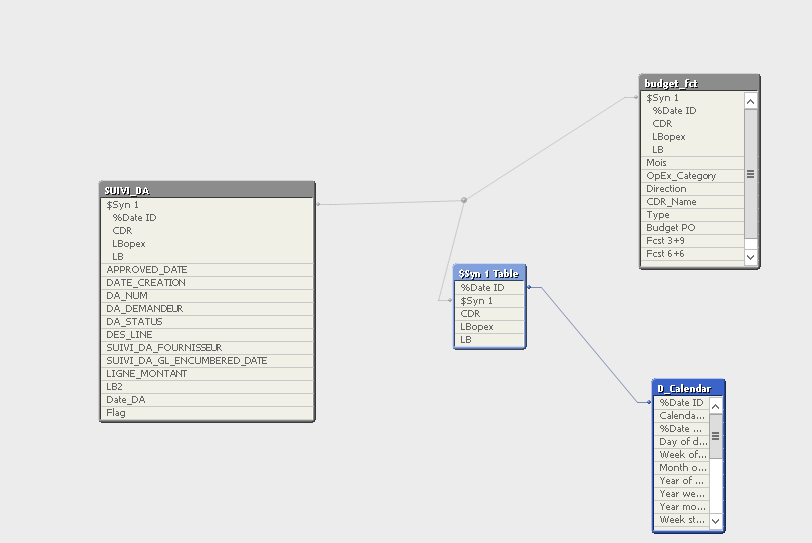Select the SUIVI_DA_FOURNISSEUR field

coord(164,348)
